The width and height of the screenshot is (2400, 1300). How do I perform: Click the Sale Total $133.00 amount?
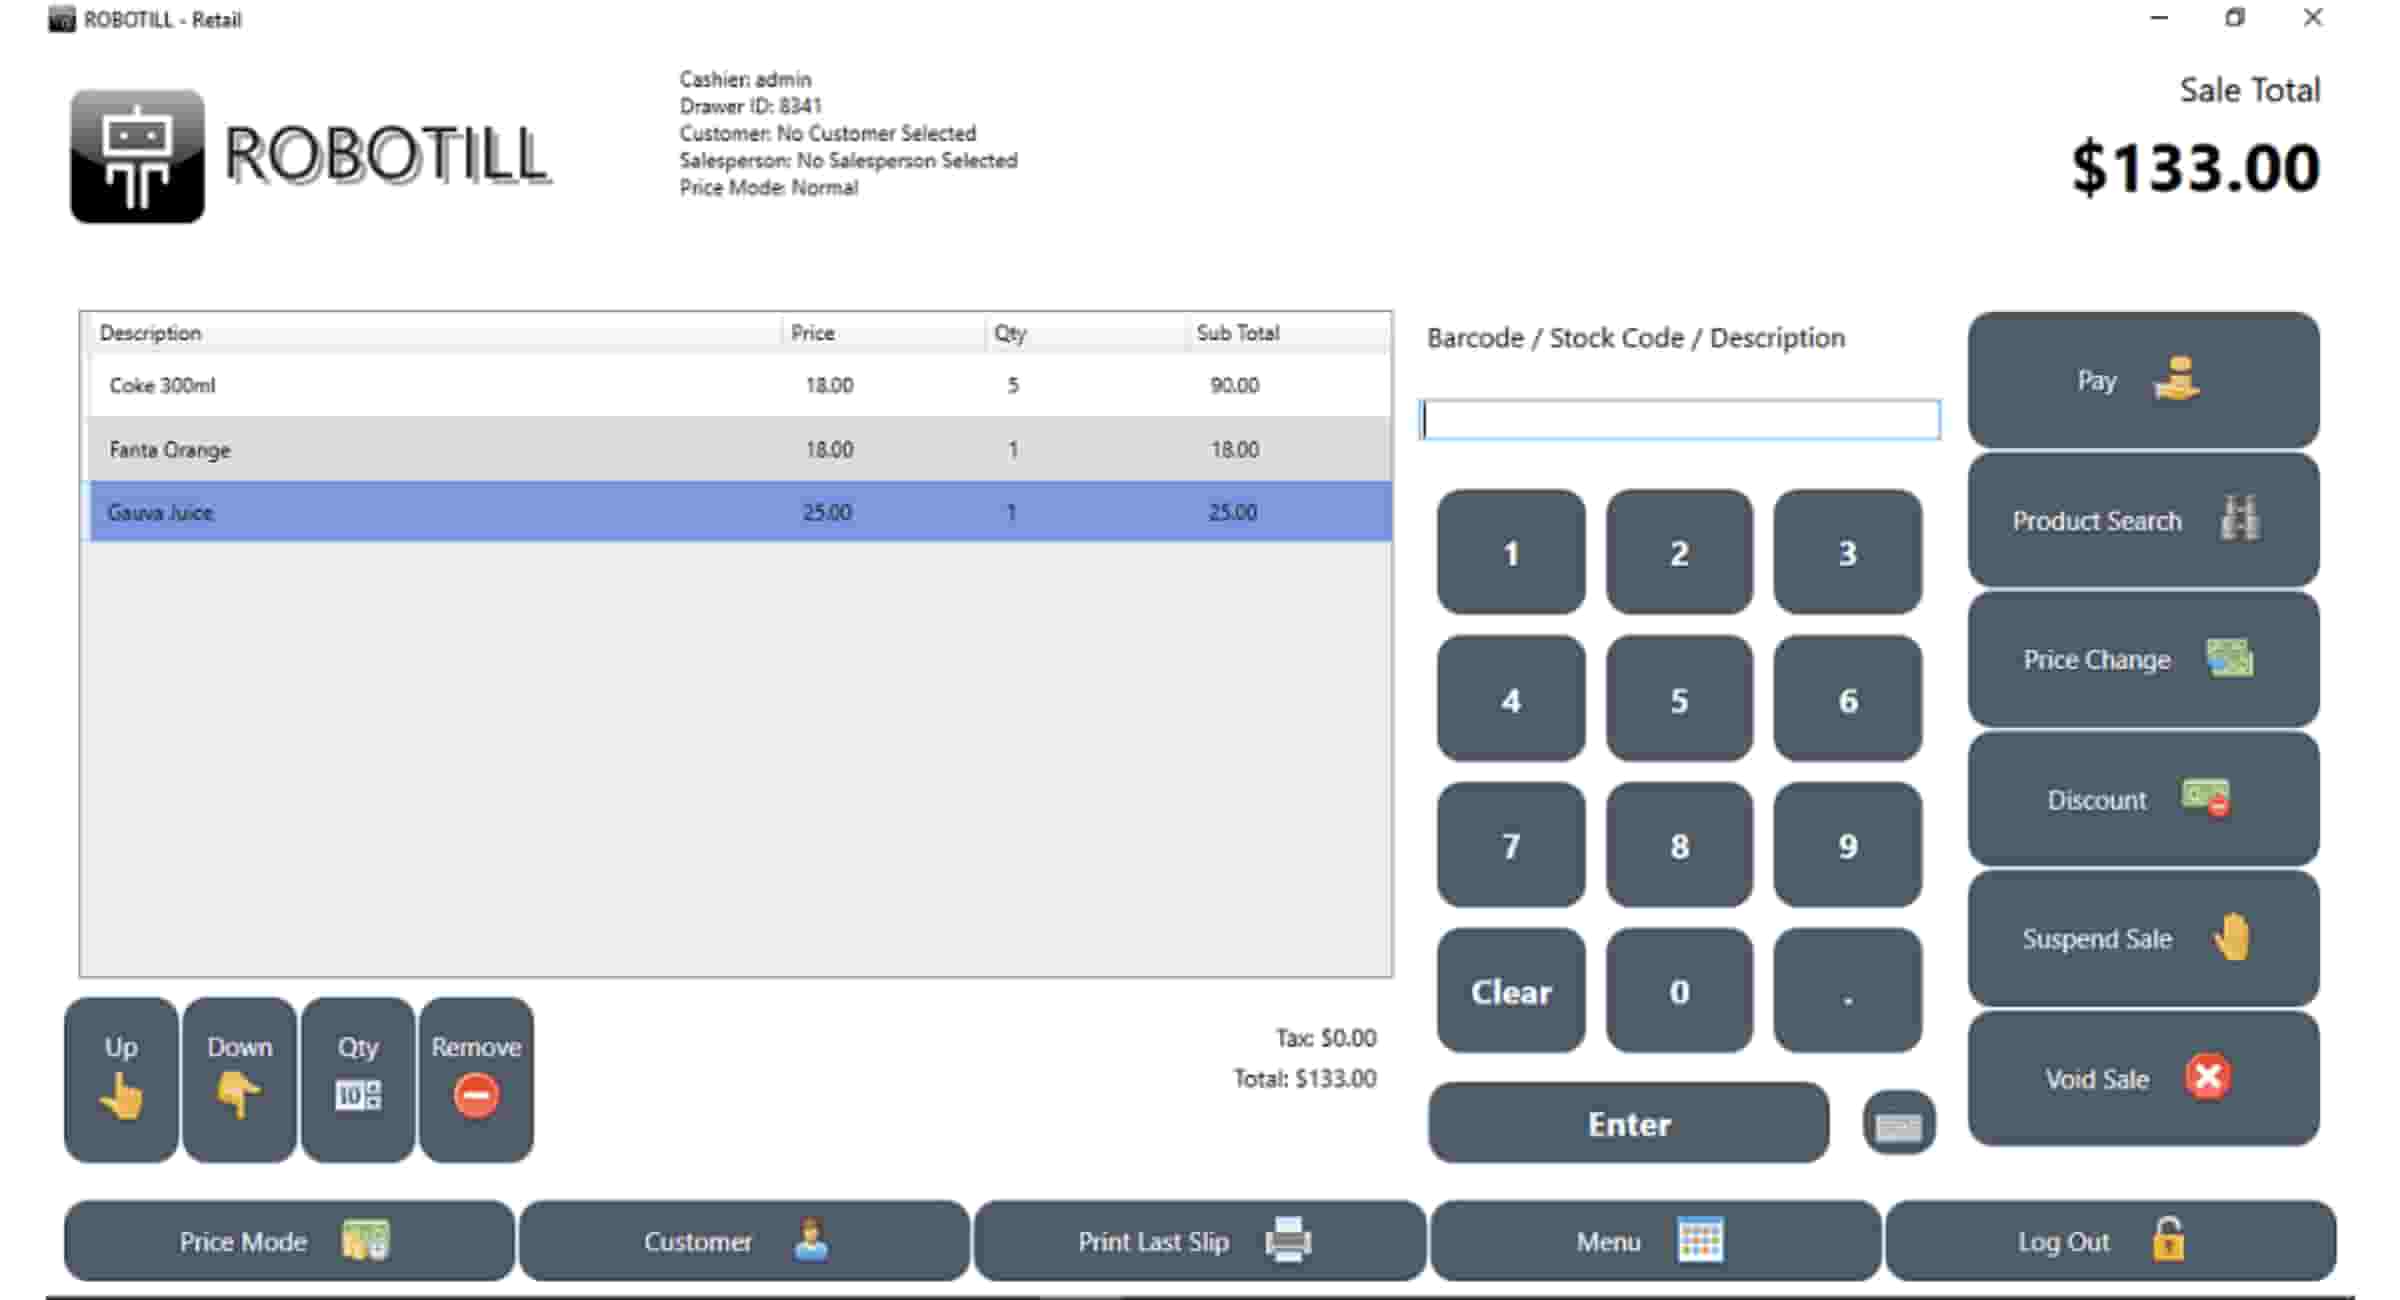click(x=2195, y=167)
